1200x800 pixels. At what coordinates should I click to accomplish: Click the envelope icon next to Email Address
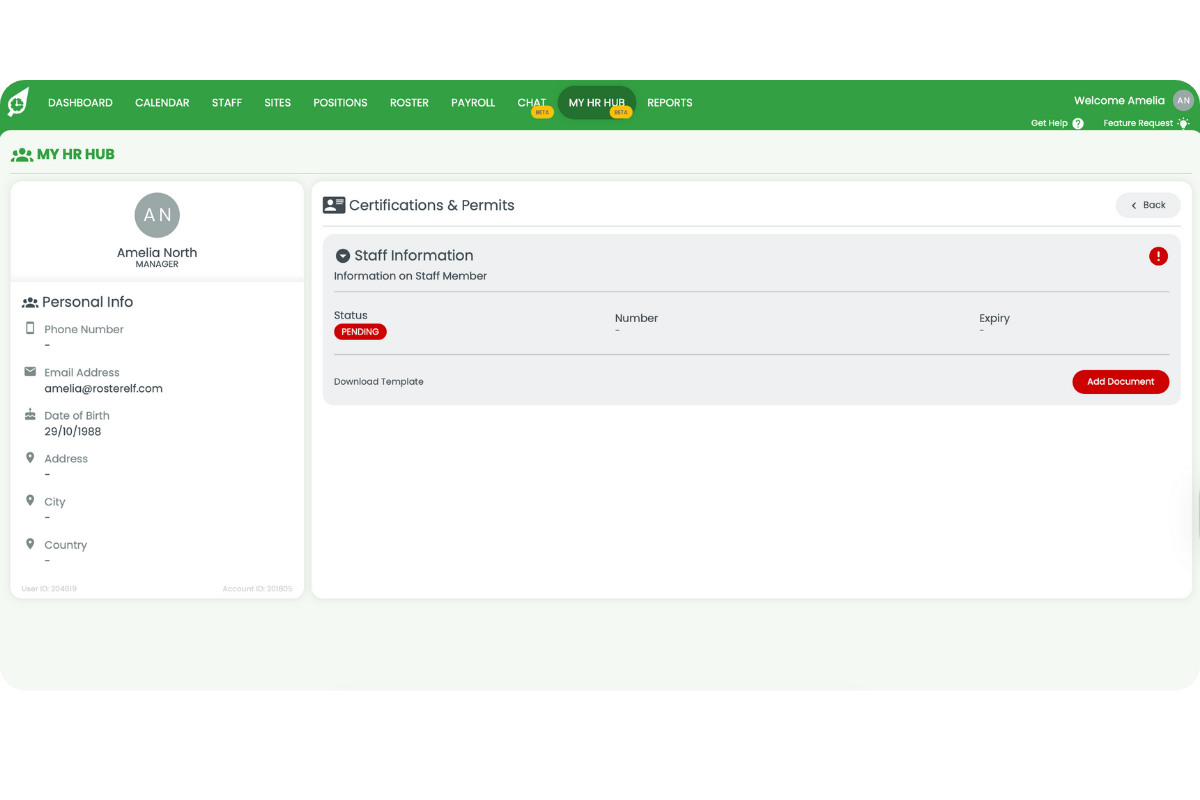[31, 371]
